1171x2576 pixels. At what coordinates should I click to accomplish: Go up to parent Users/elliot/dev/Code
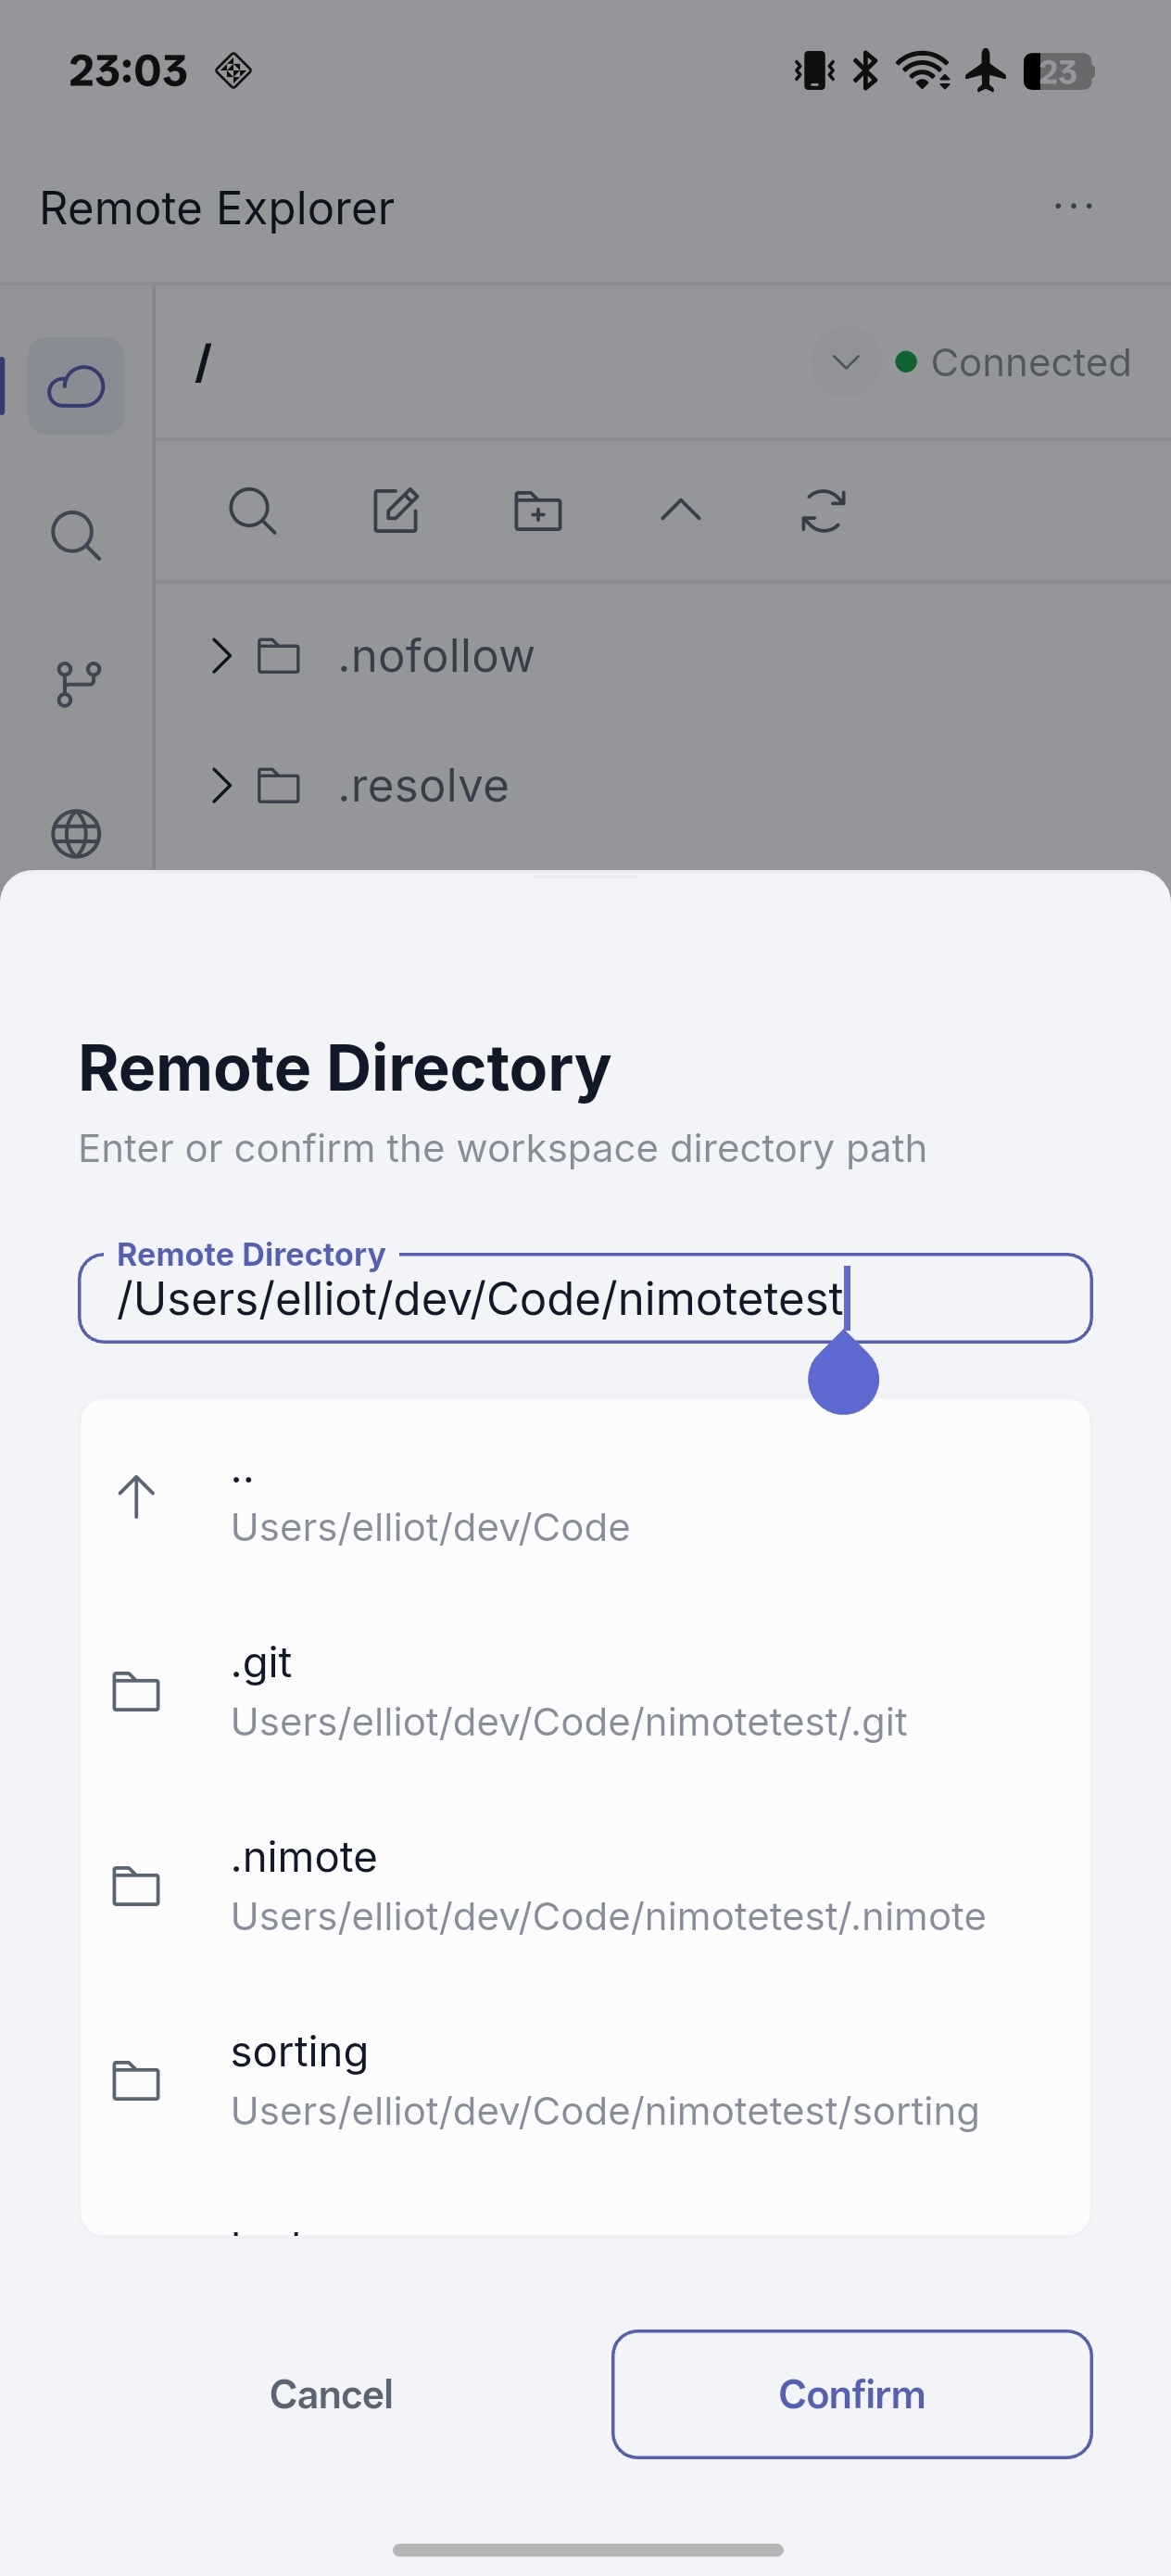[585, 1498]
